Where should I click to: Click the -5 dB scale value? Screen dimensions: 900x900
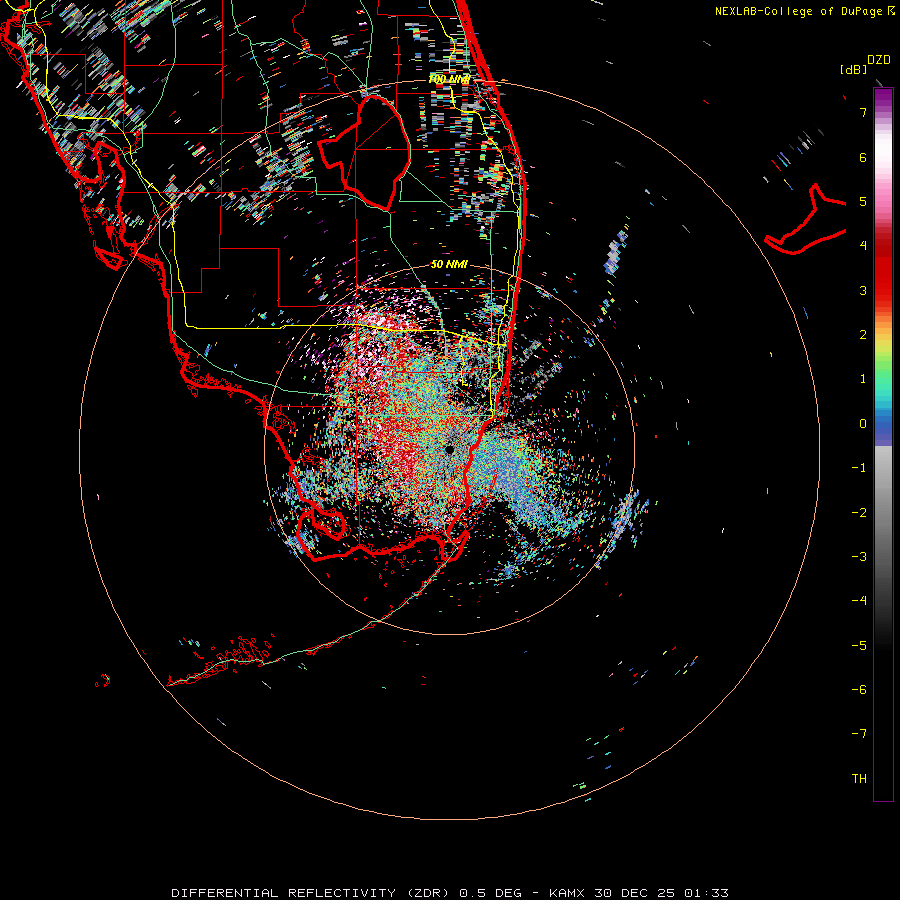[859, 646]
